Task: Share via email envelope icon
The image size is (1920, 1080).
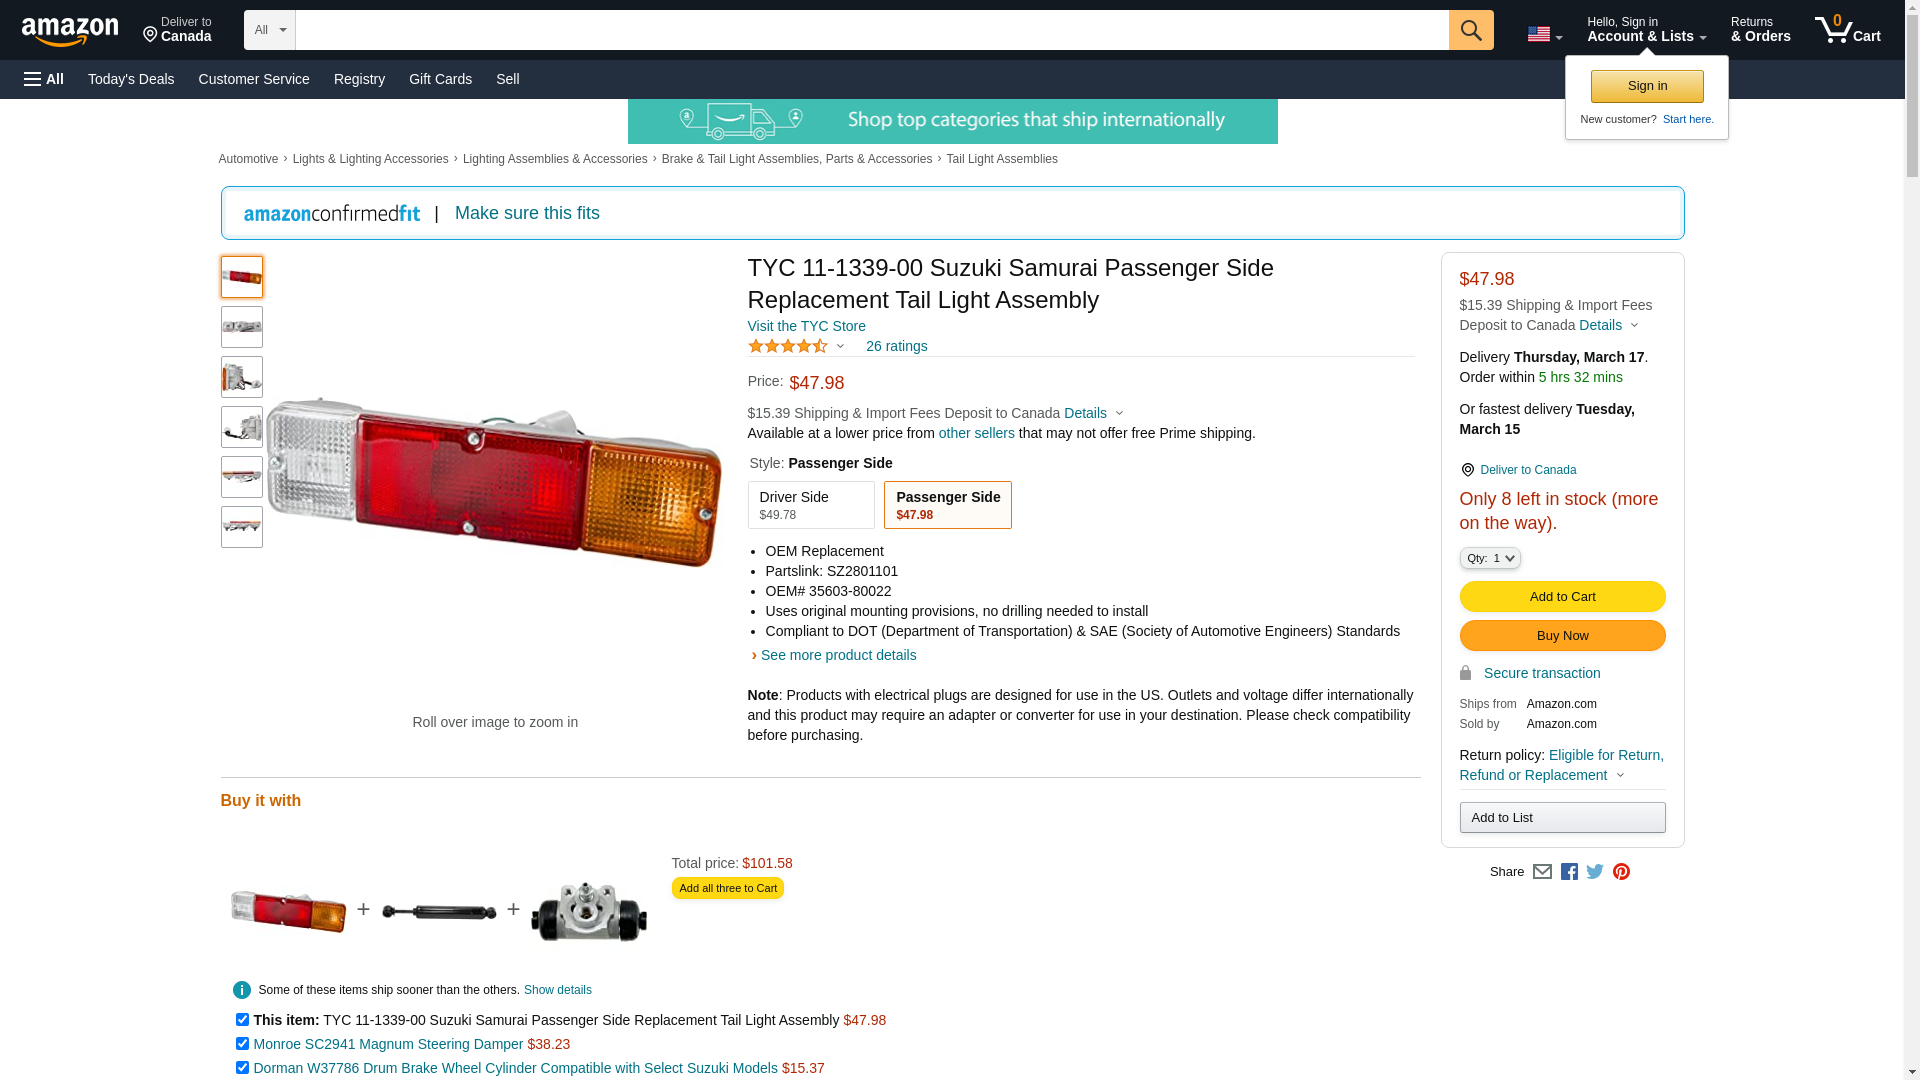Action: [x=1542, y=872]
